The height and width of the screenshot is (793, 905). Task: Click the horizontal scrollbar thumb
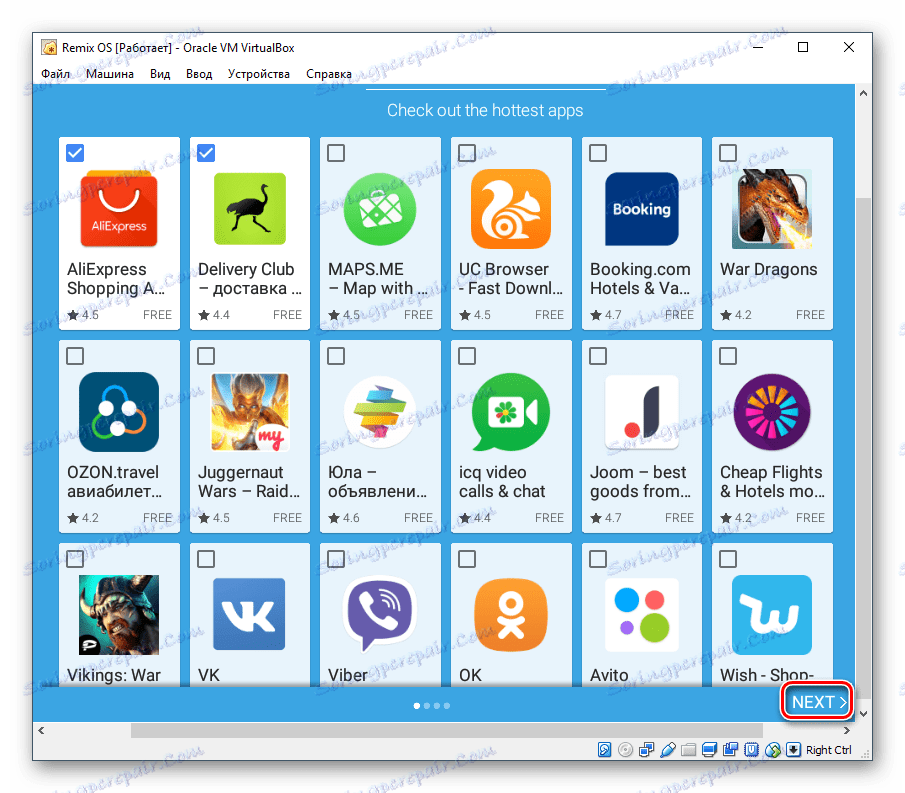coord(447,731)
